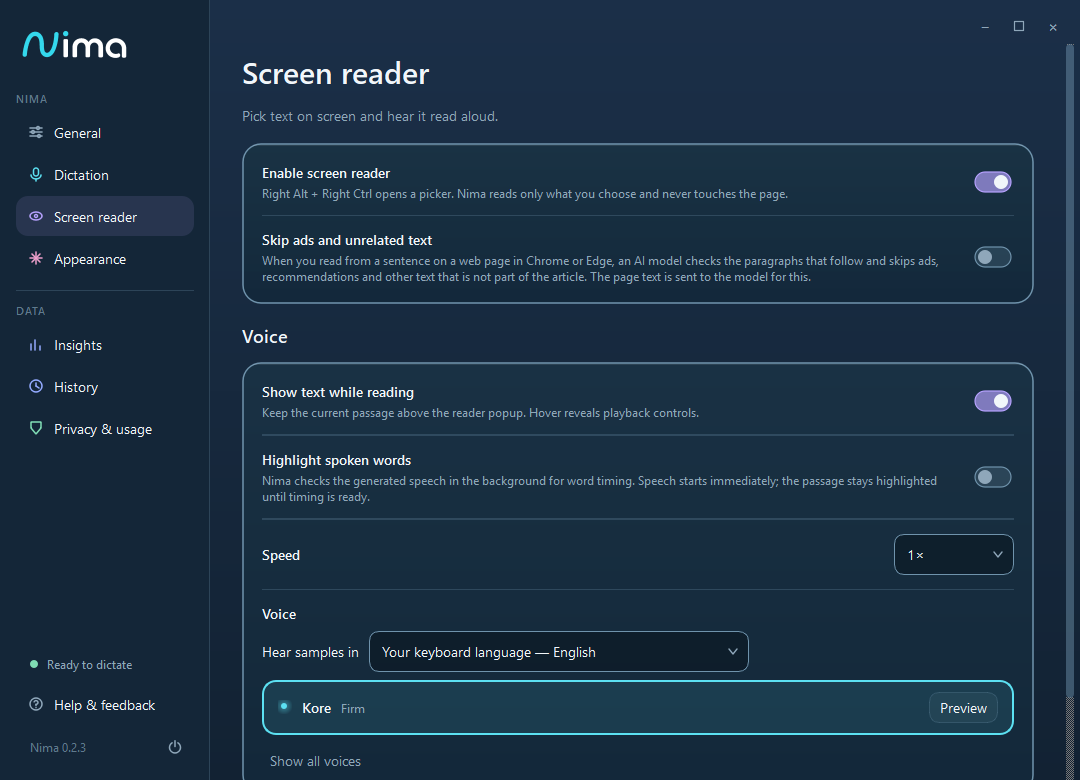
Task: Select the Kore voice radio button
Action: point(284,706)
